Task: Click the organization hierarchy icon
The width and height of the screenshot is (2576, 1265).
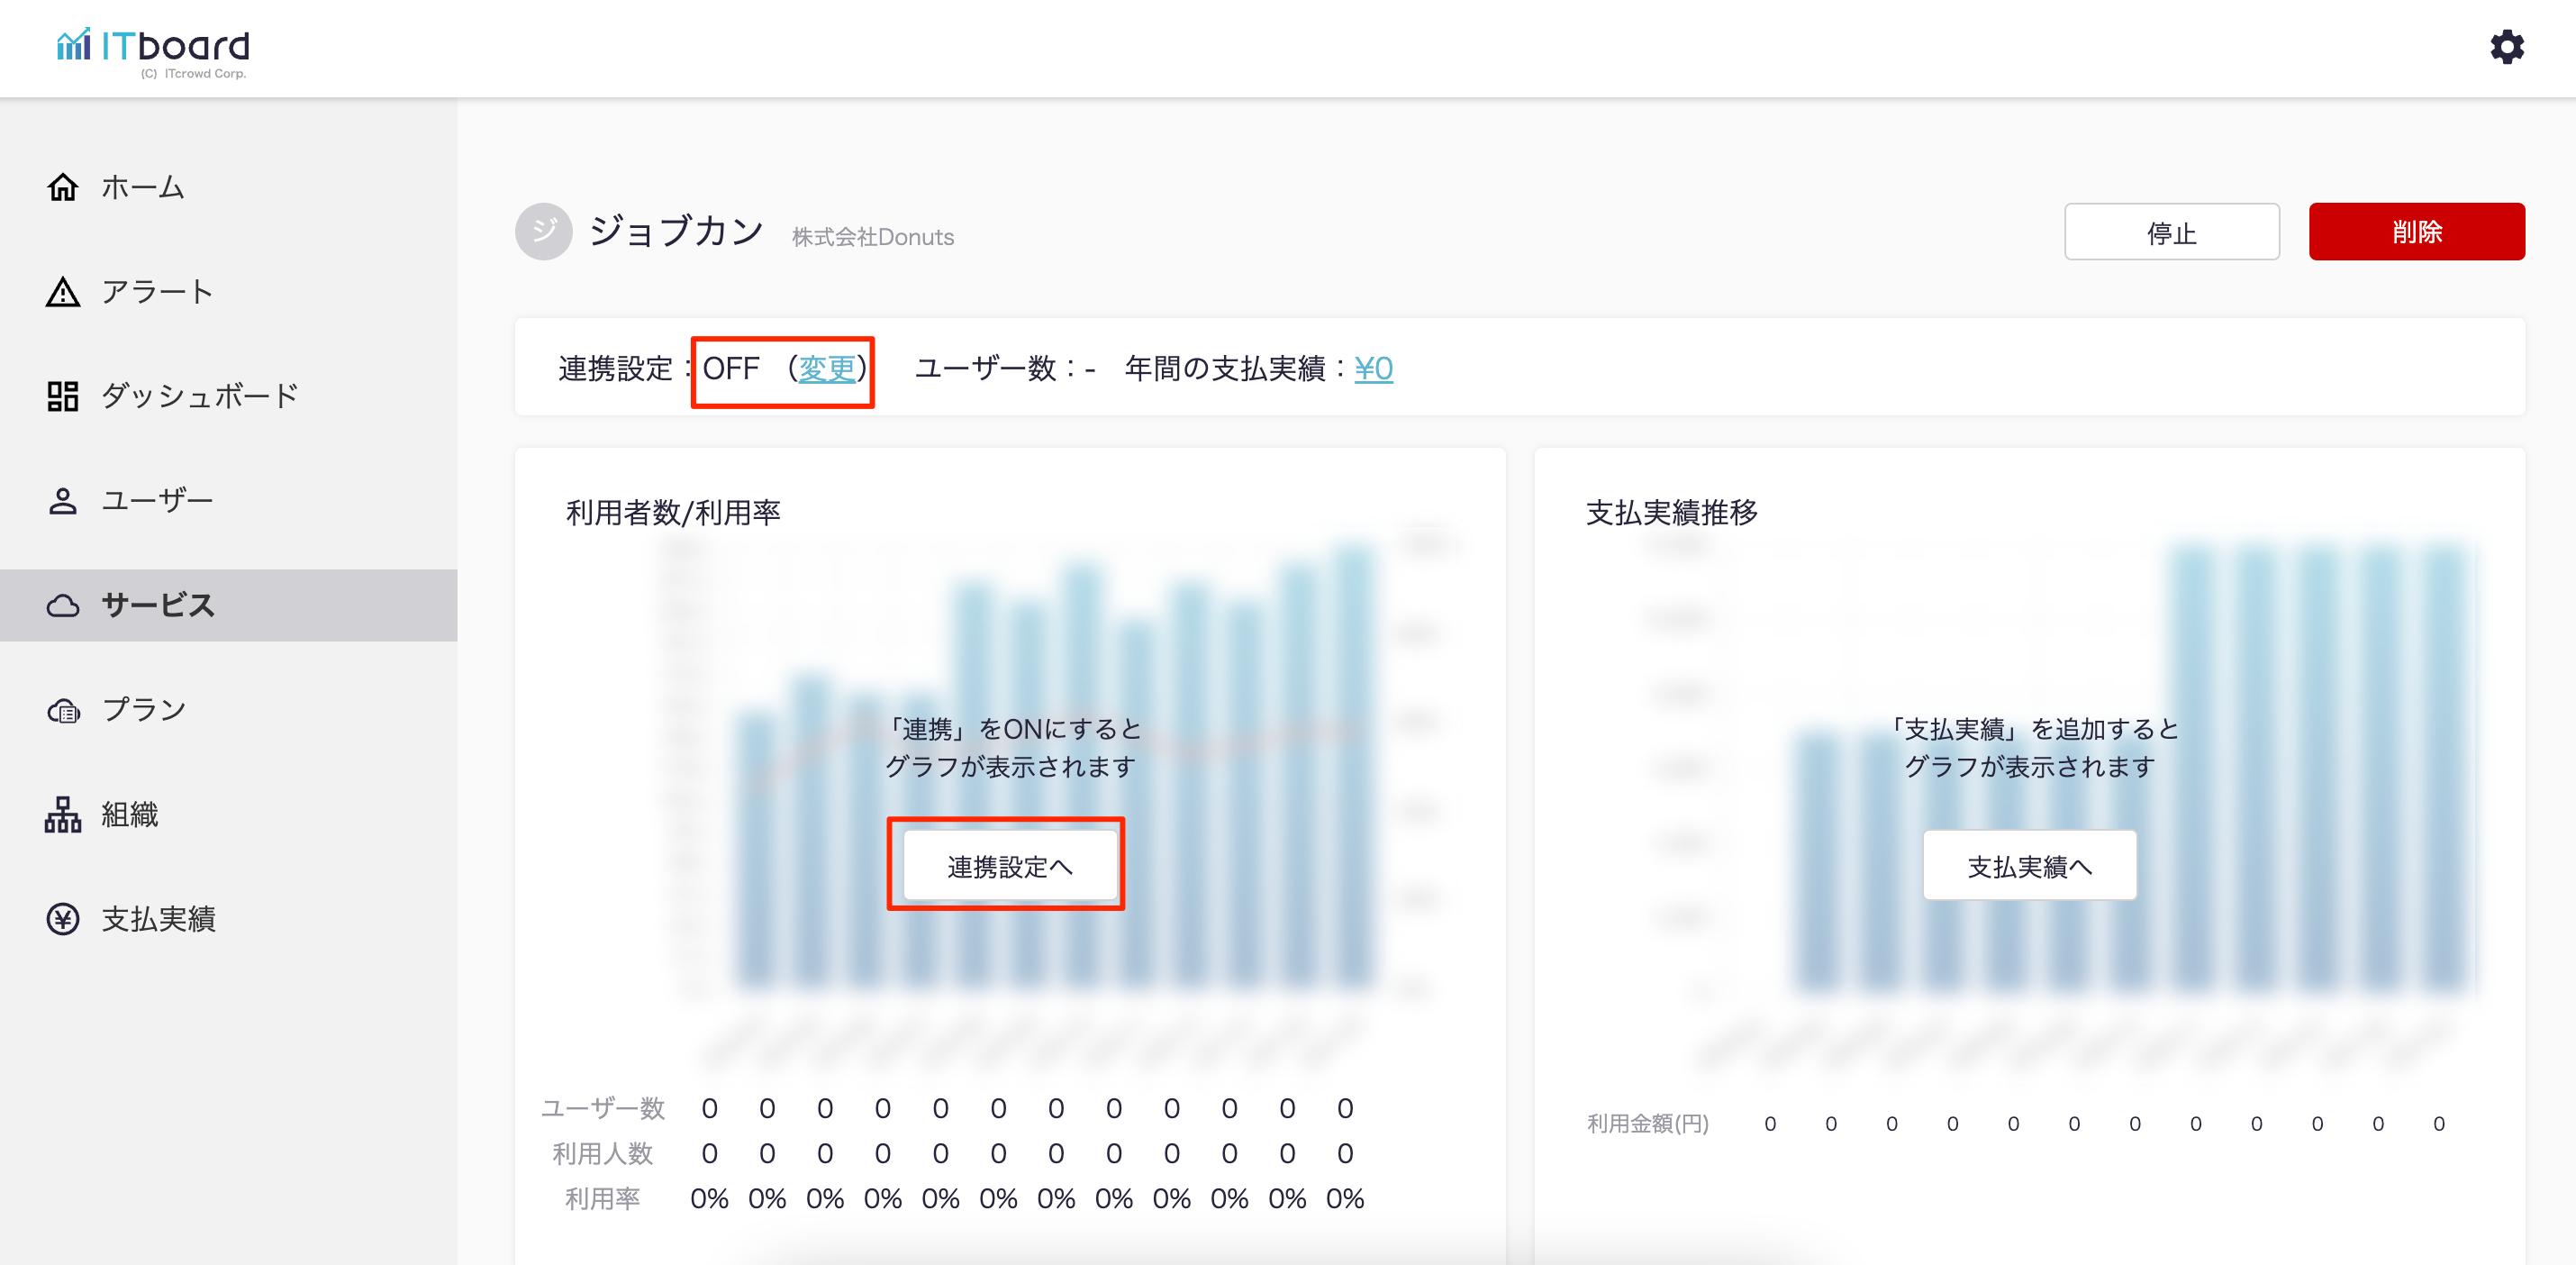Action: (x=63, y=815)
